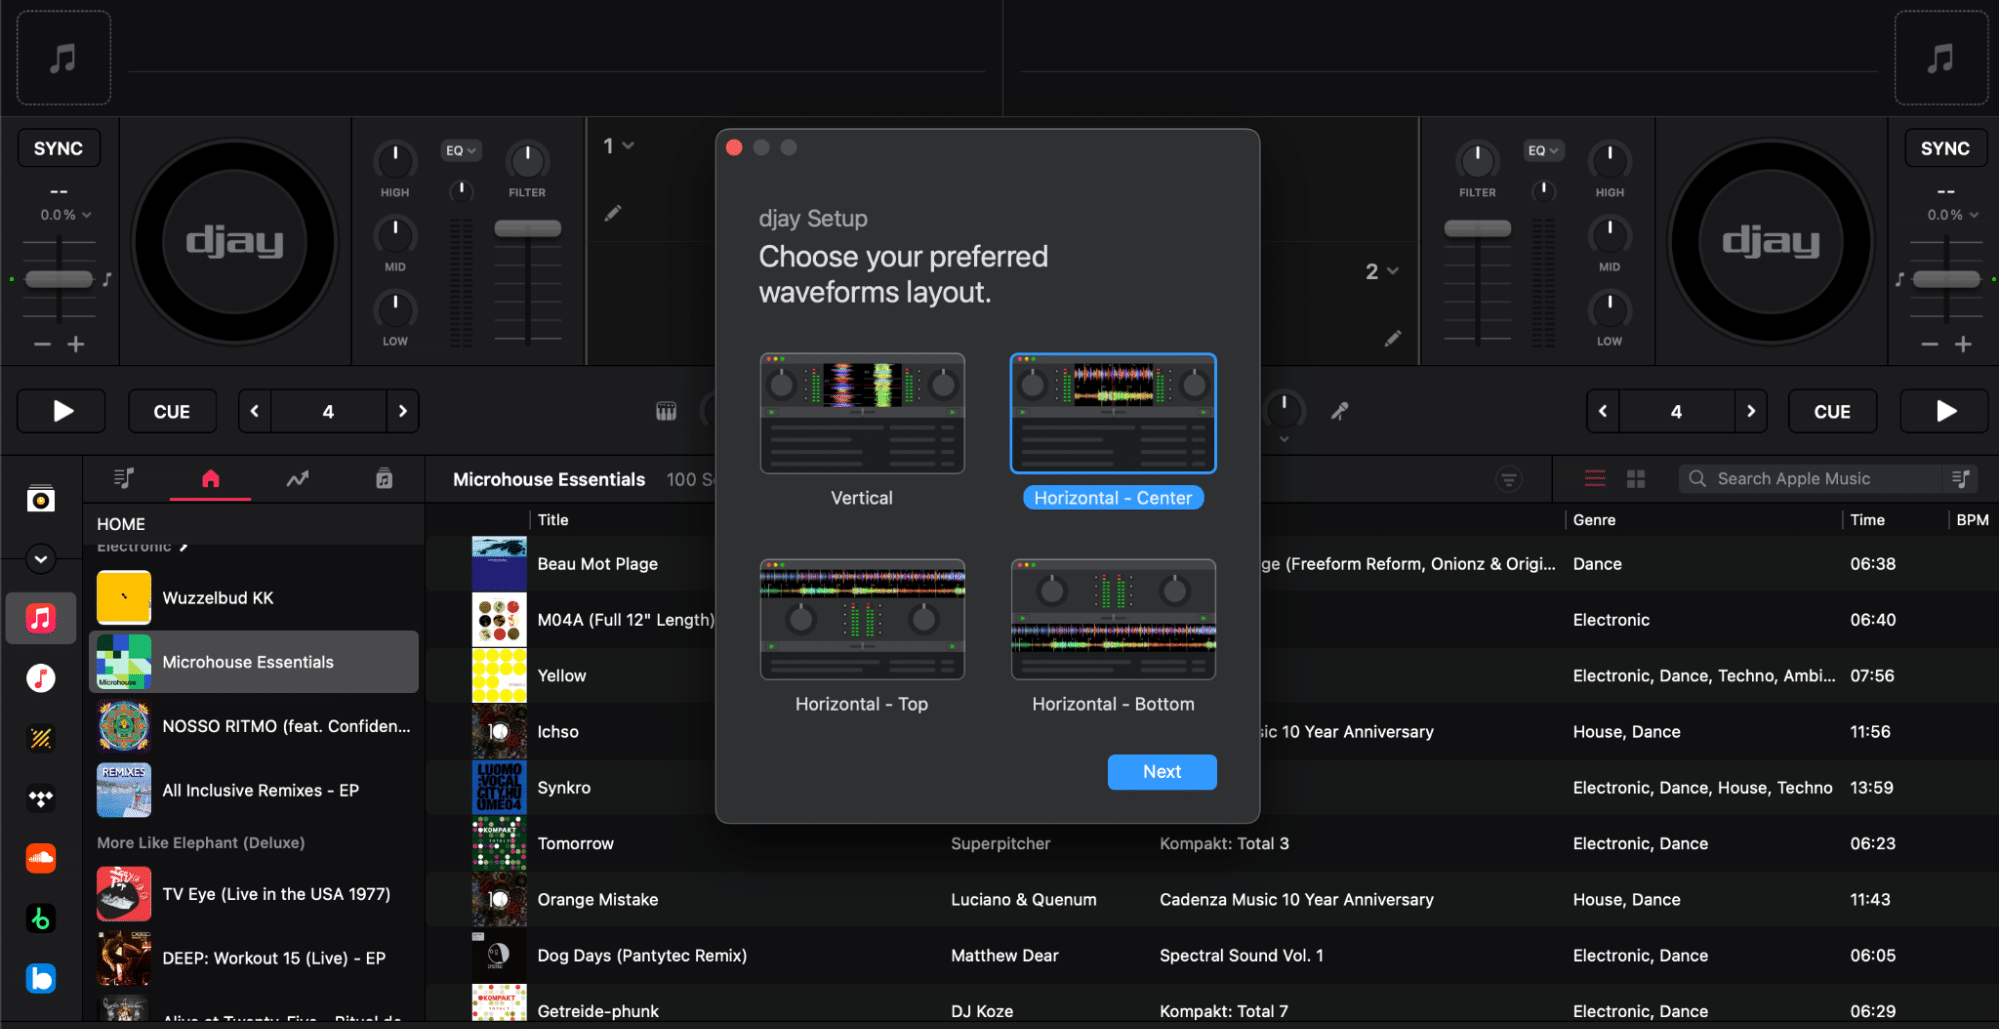Image resolution: width=1999 pixels, height=1029 pixels.
Task: Open the queue icon beside the search field
Action: (1962, 478)
